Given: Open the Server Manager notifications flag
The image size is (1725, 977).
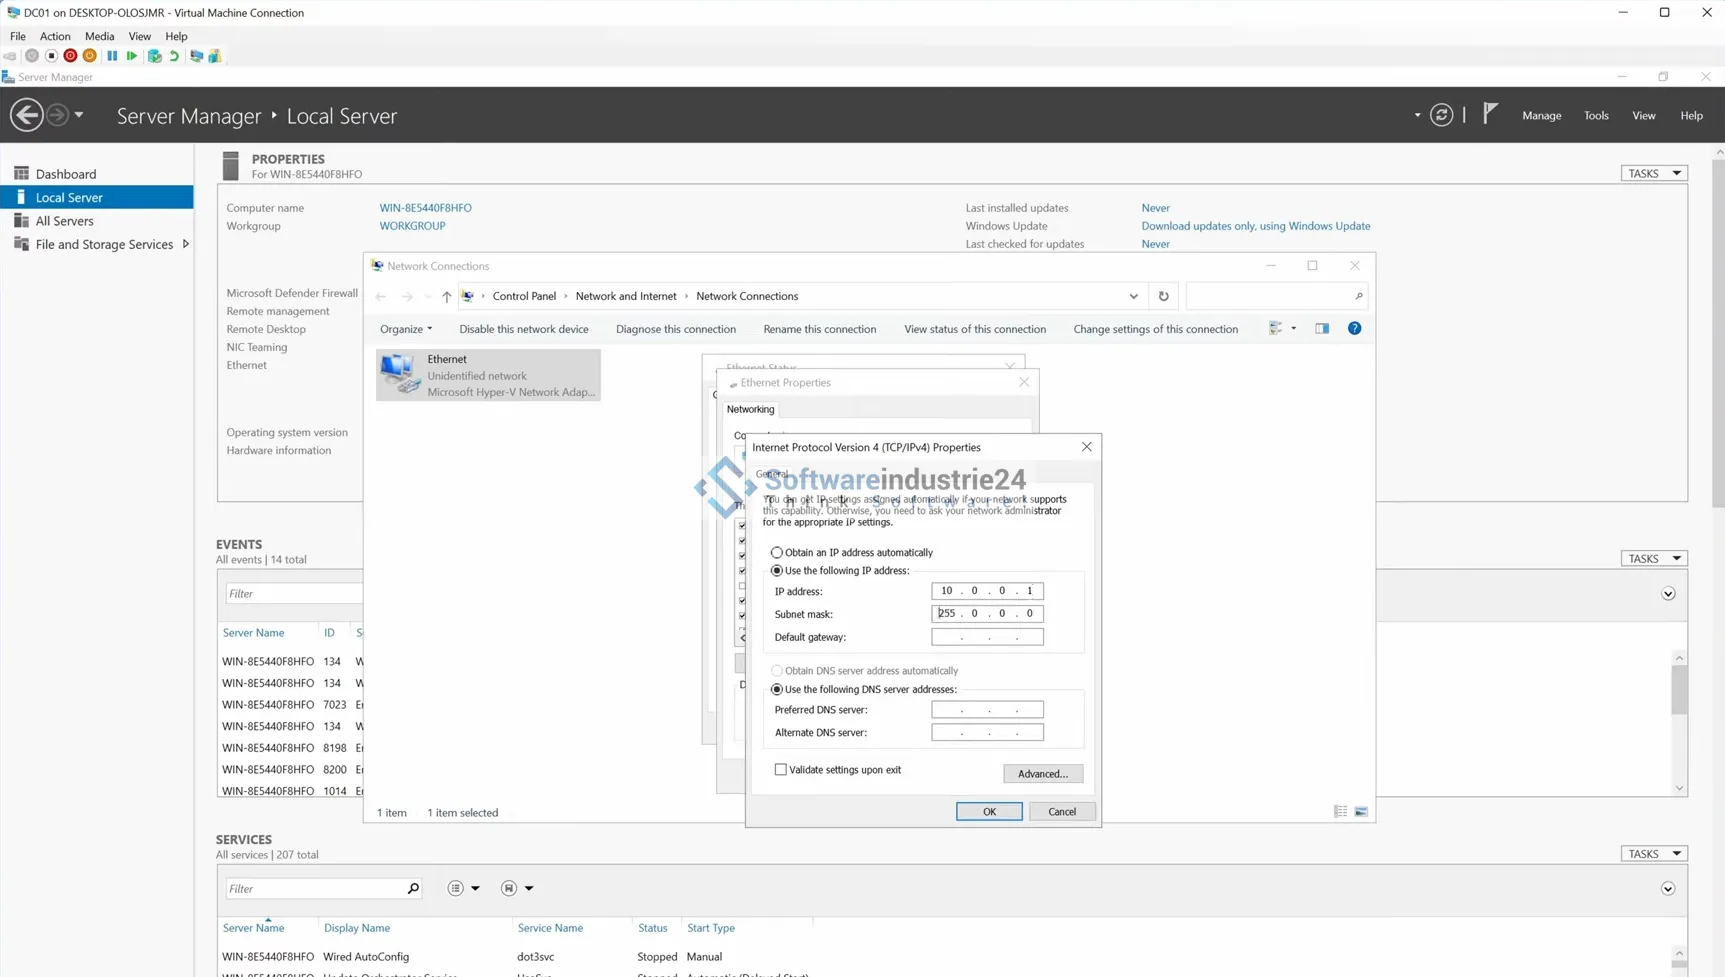Looking at the screenshot, I should pyautogui.click(x=1490, y=114).
